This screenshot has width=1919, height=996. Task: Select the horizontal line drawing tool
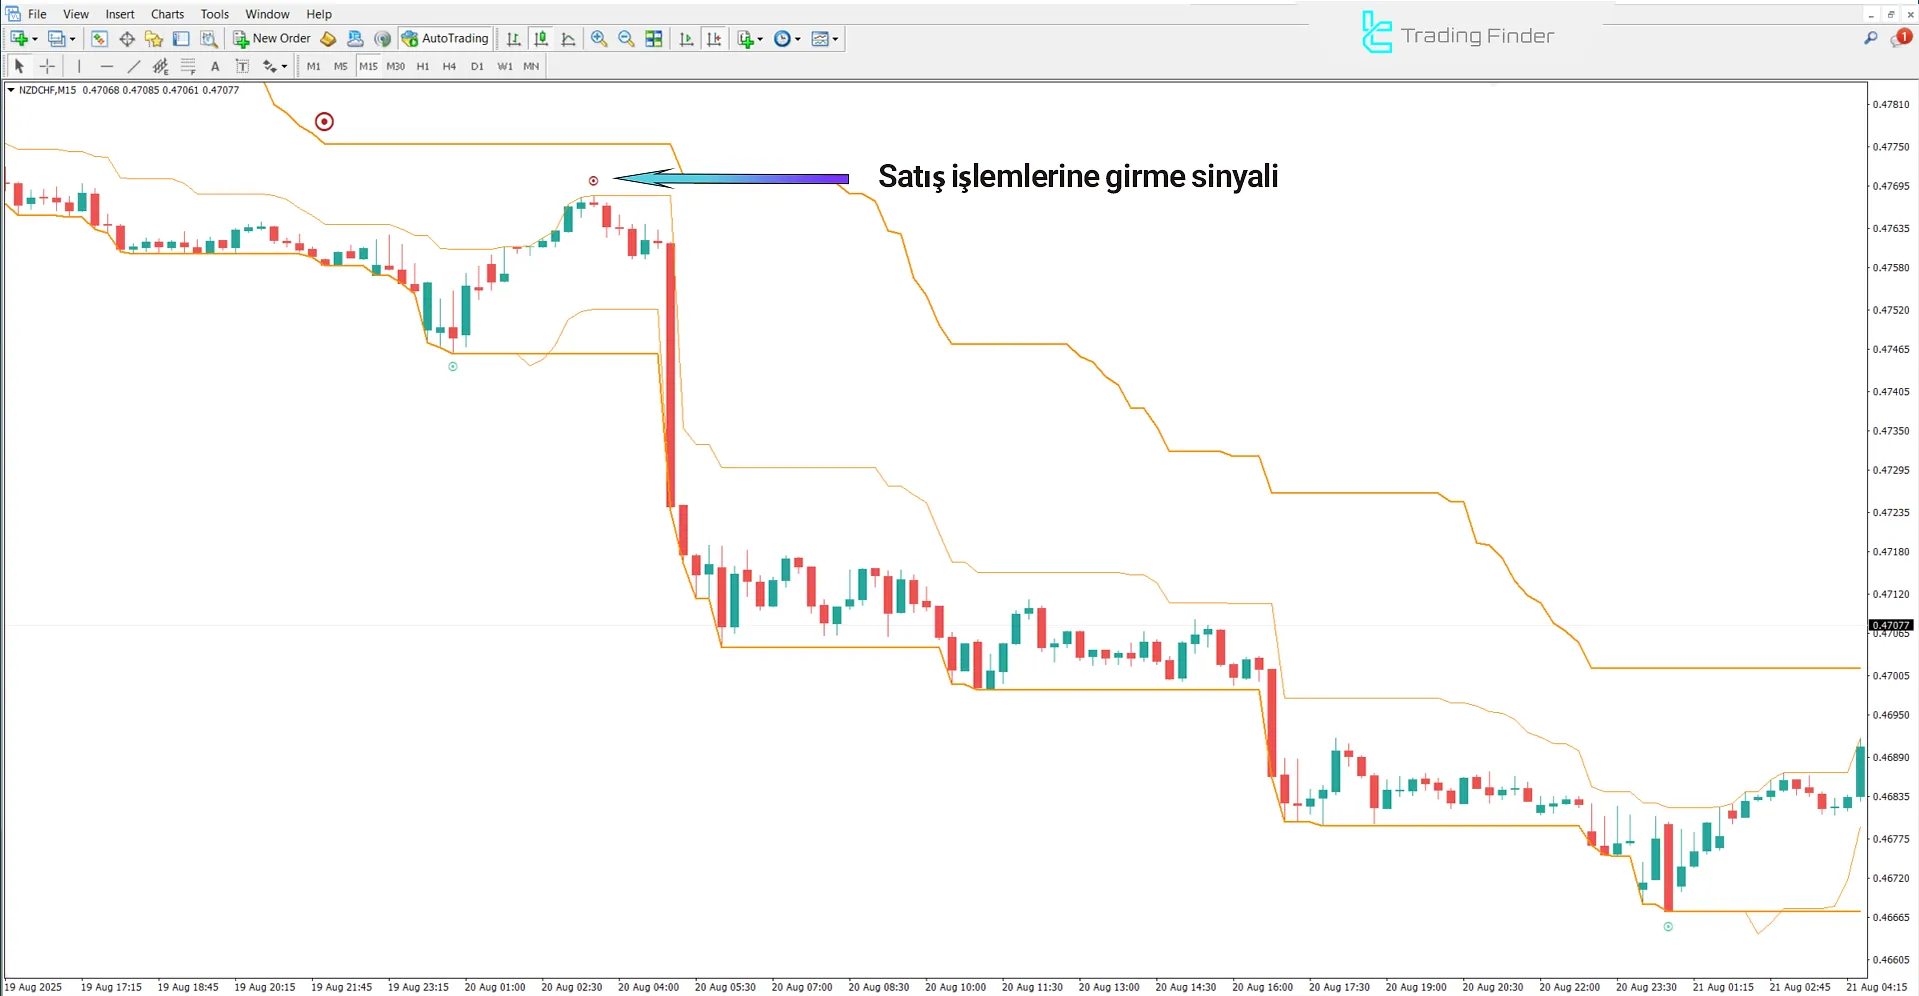point(106,66)
